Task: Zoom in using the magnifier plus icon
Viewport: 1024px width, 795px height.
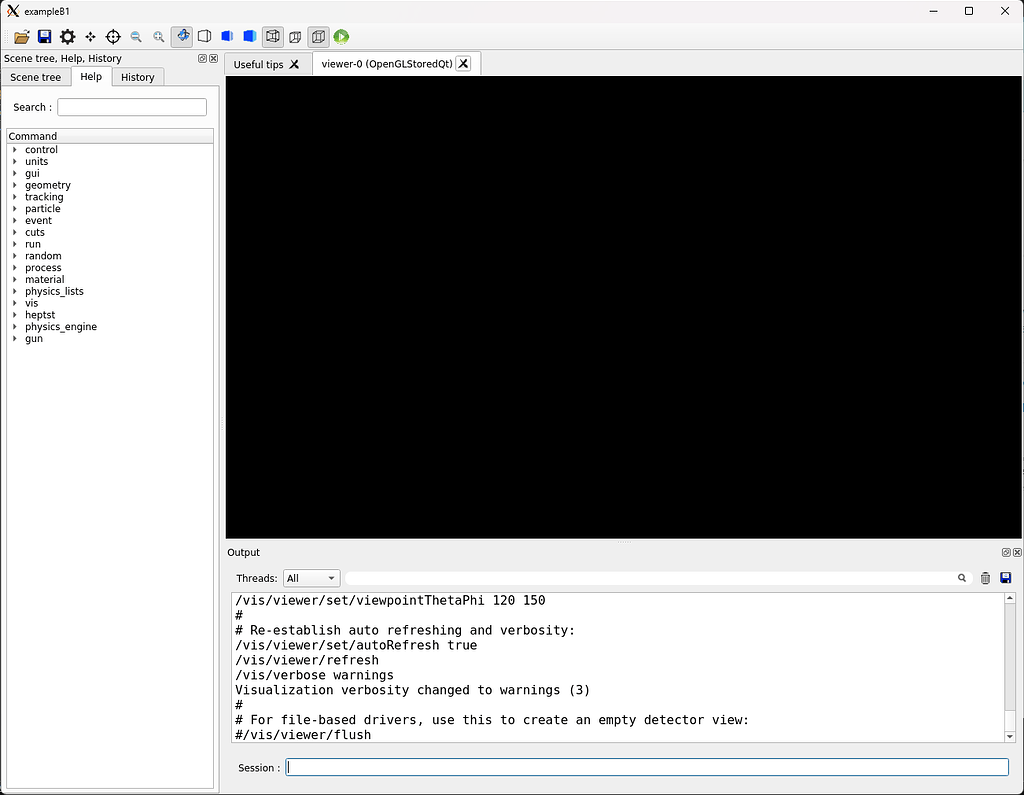Action: coord(158,36)
